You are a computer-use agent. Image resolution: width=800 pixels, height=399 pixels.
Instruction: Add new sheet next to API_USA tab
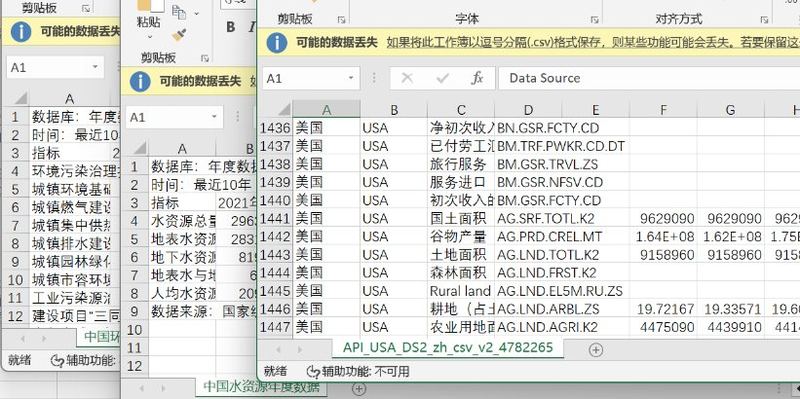coord(595,350)
